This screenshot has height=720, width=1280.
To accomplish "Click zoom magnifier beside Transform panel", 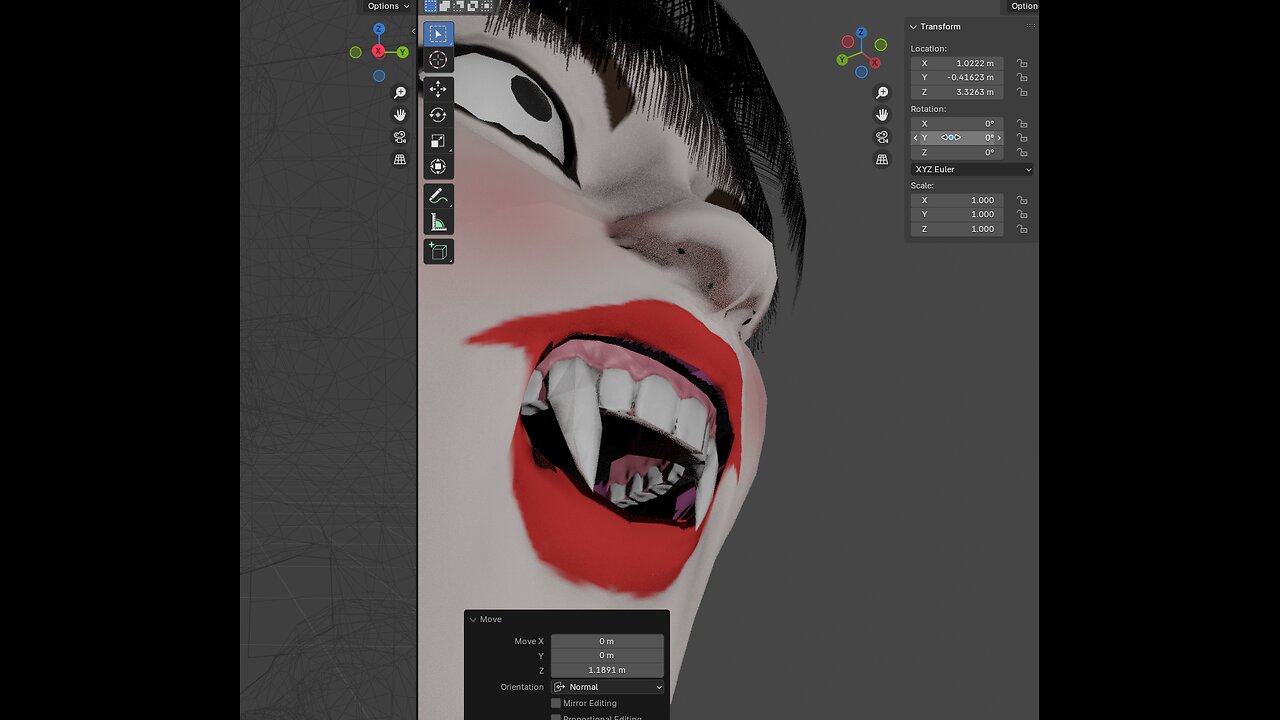I will tap(882, 93).
